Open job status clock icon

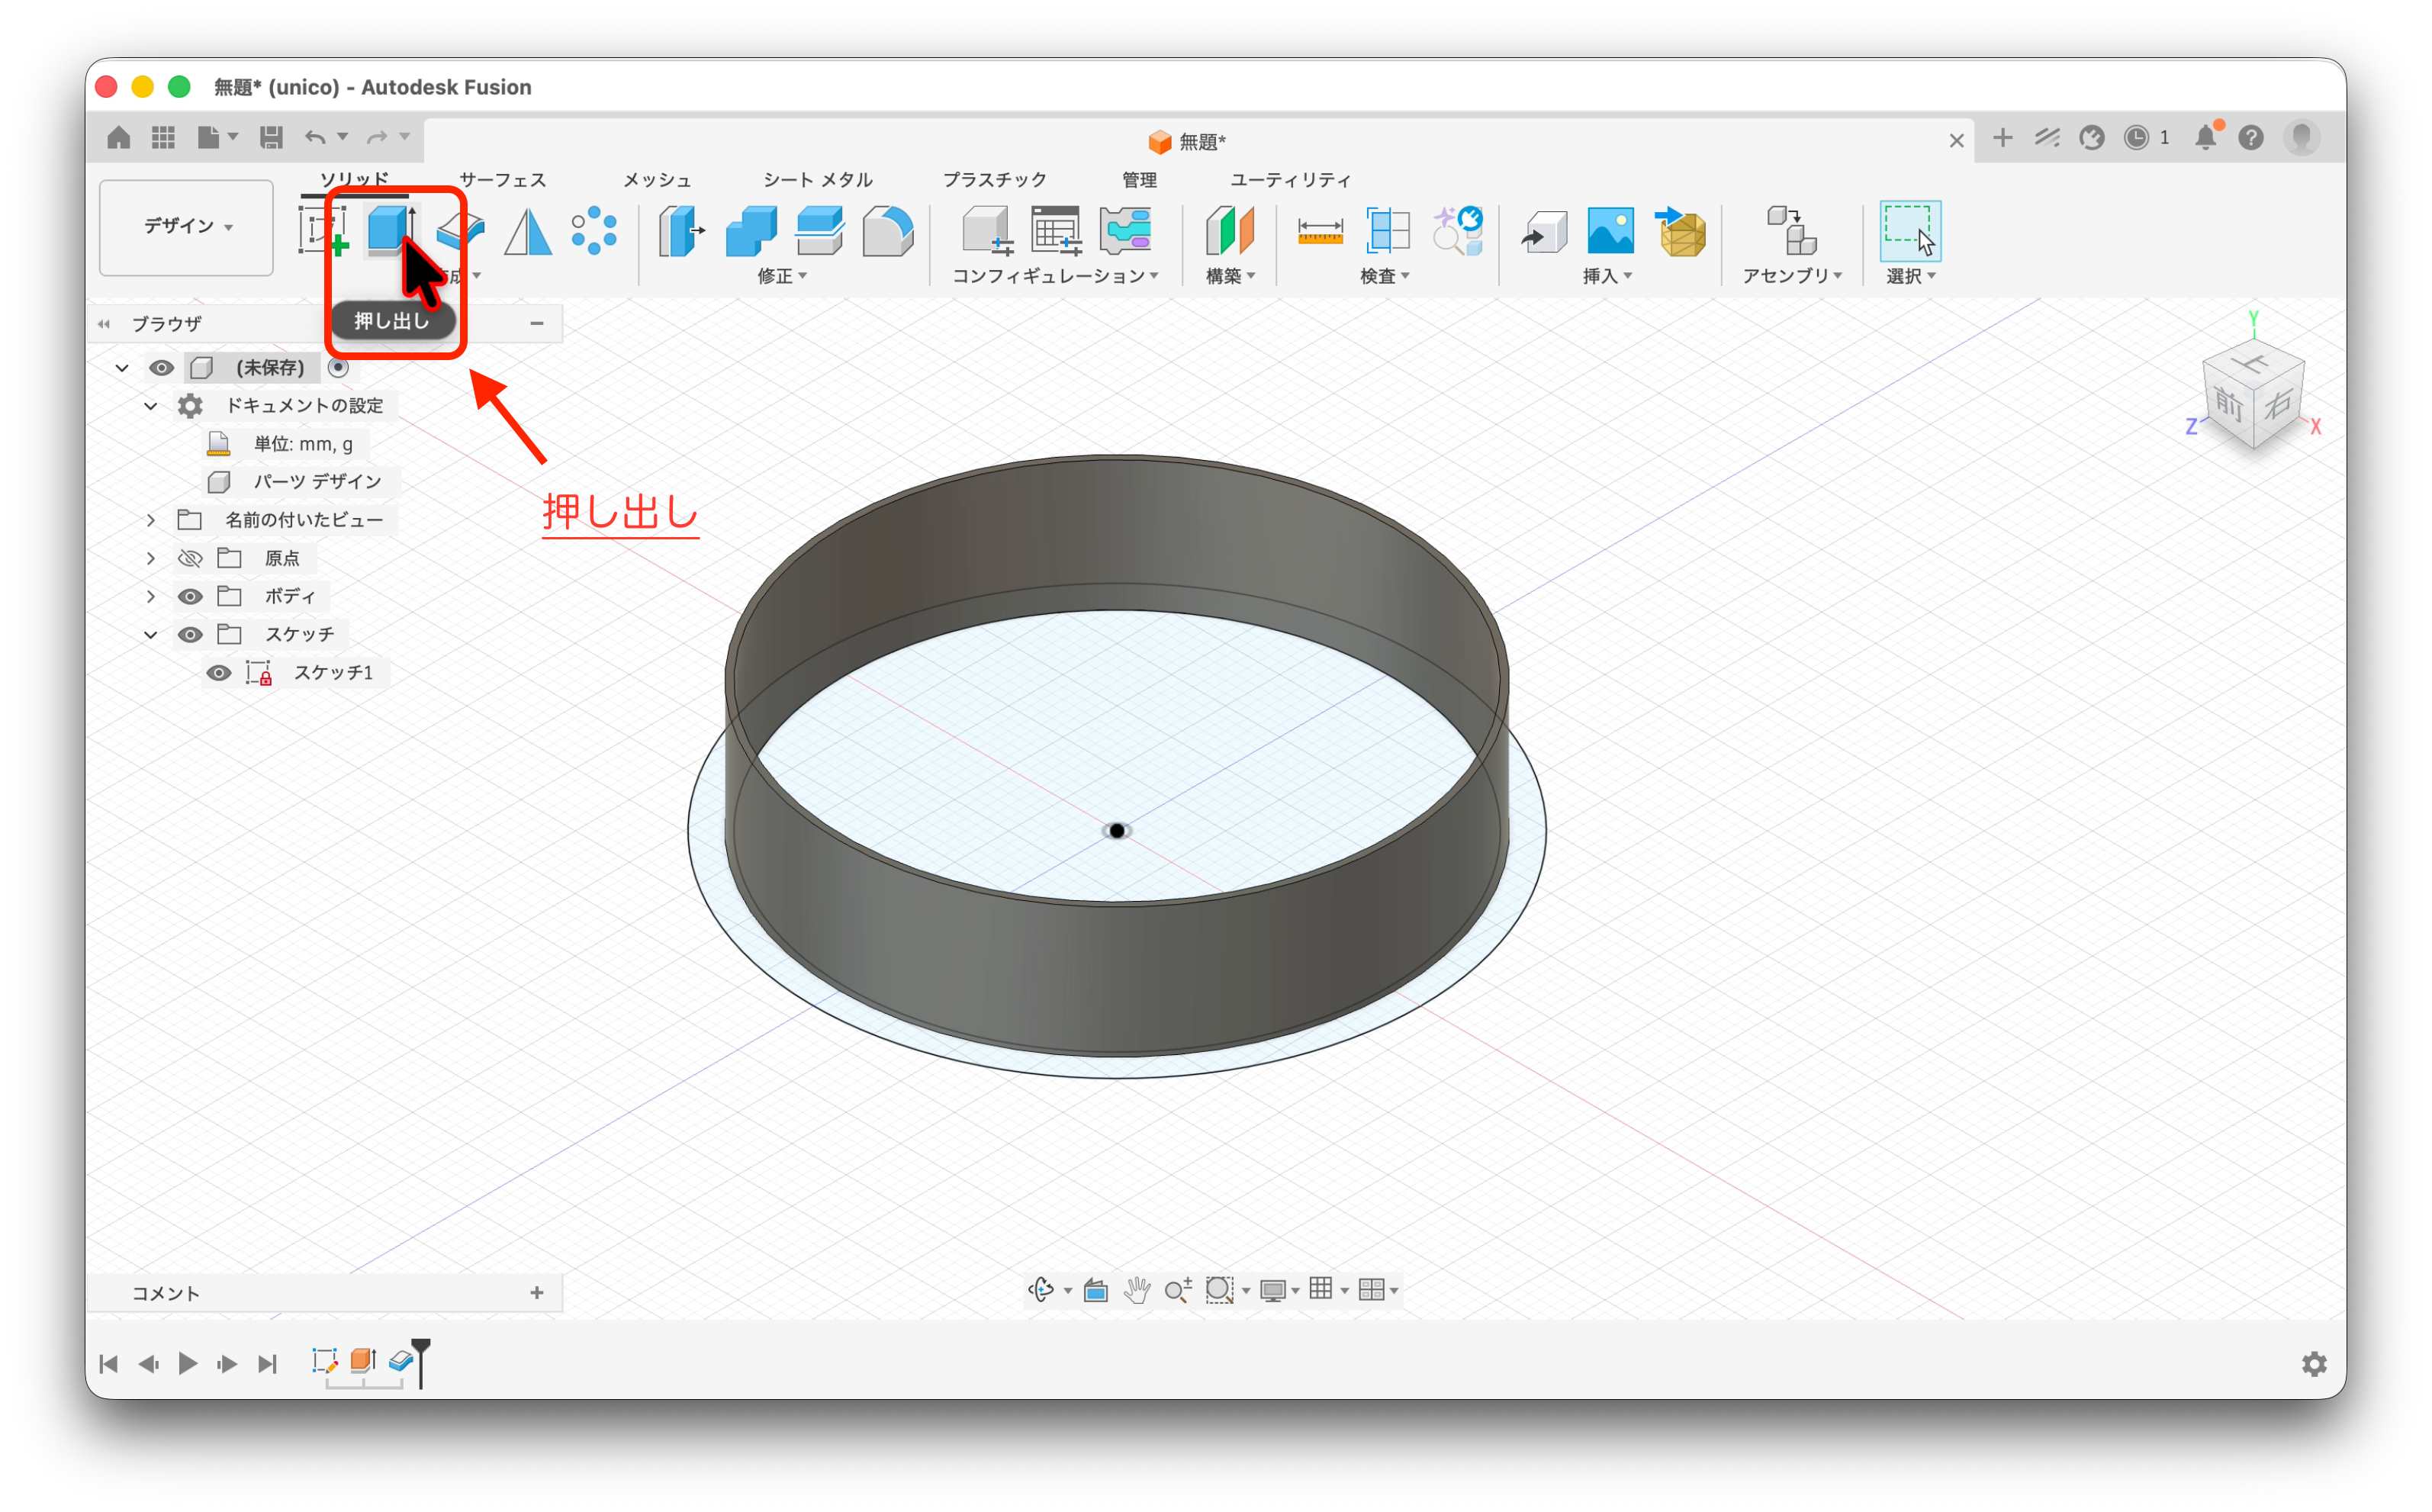pyautogui.click(x=2136, y=137)
